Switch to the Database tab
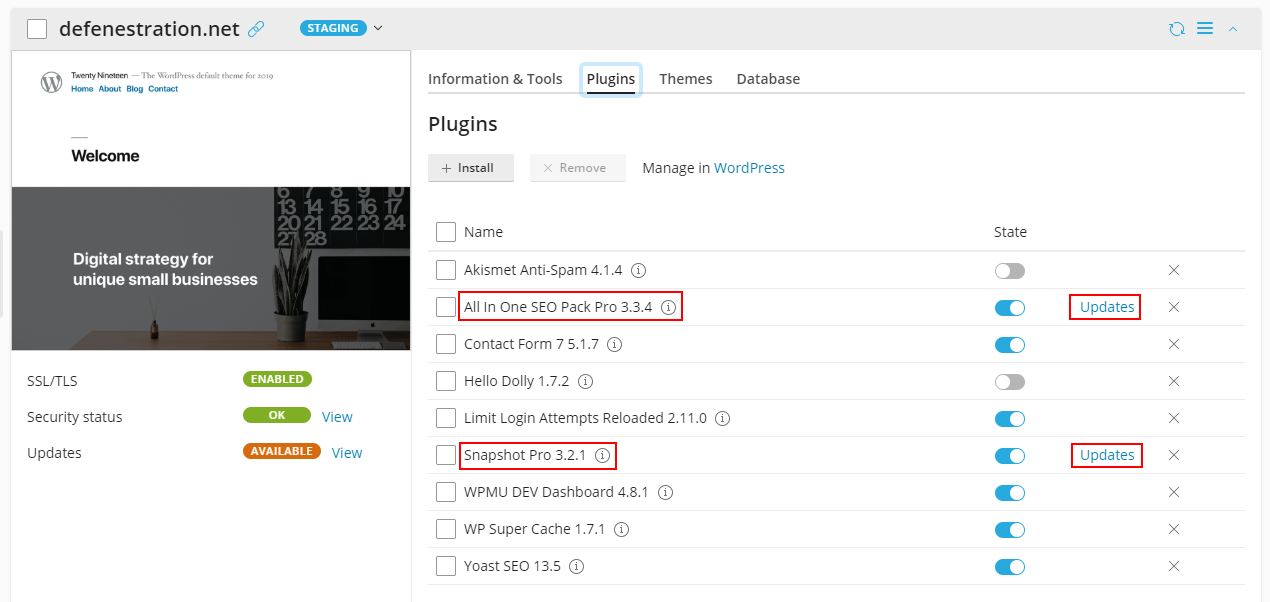 (768, 79)
